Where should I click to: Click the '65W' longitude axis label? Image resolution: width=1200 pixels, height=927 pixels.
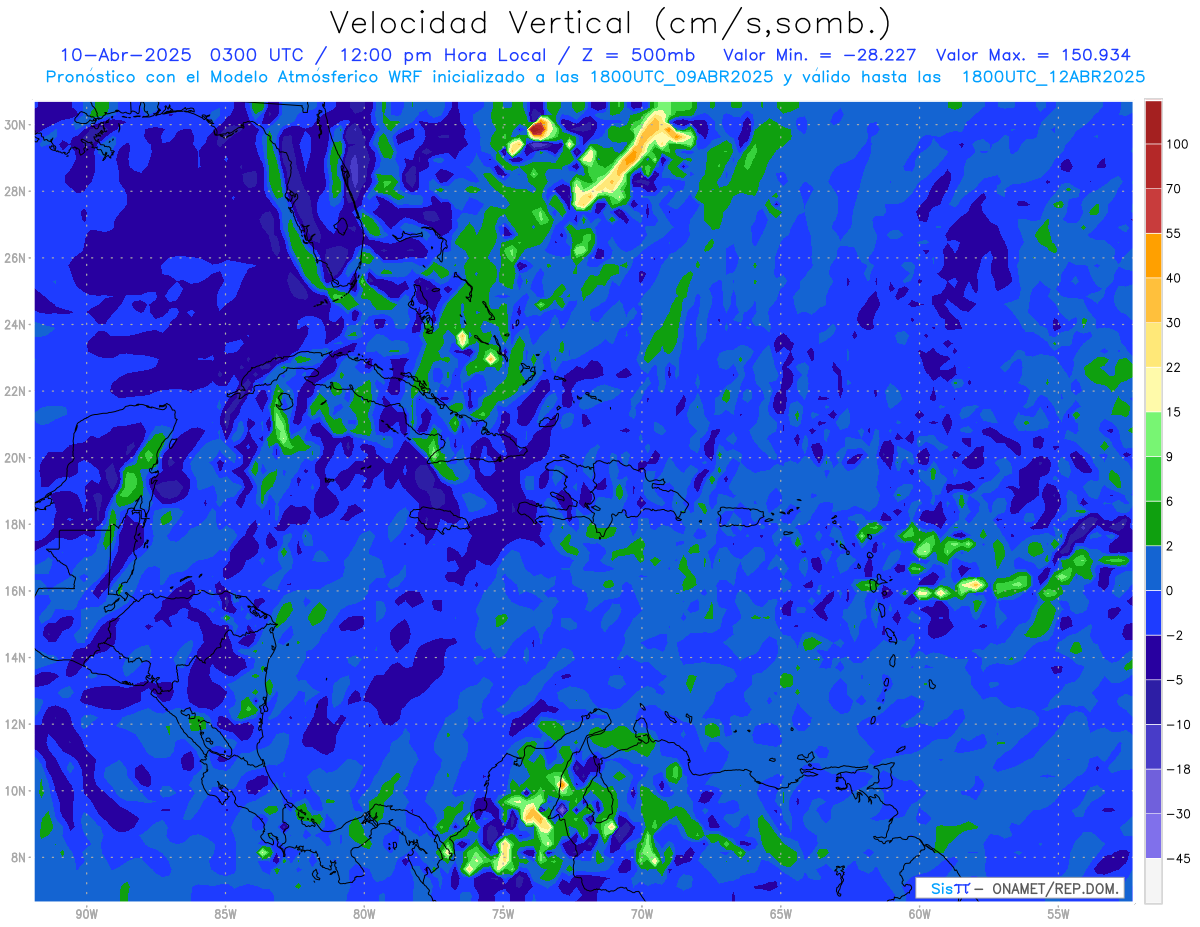coord(781,914)
